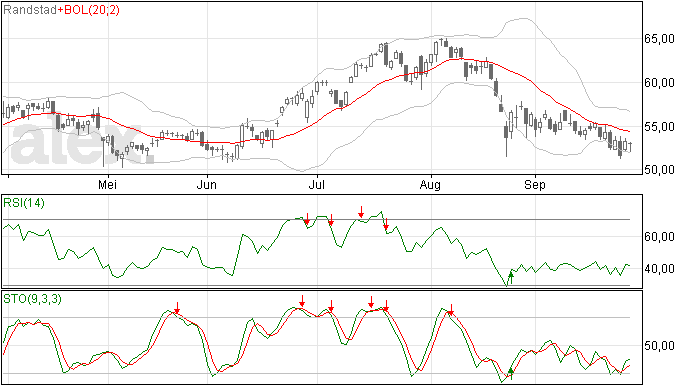Click the 50,00 price axis value in main chart
This screenshot has height=387, width=690.
659,170
